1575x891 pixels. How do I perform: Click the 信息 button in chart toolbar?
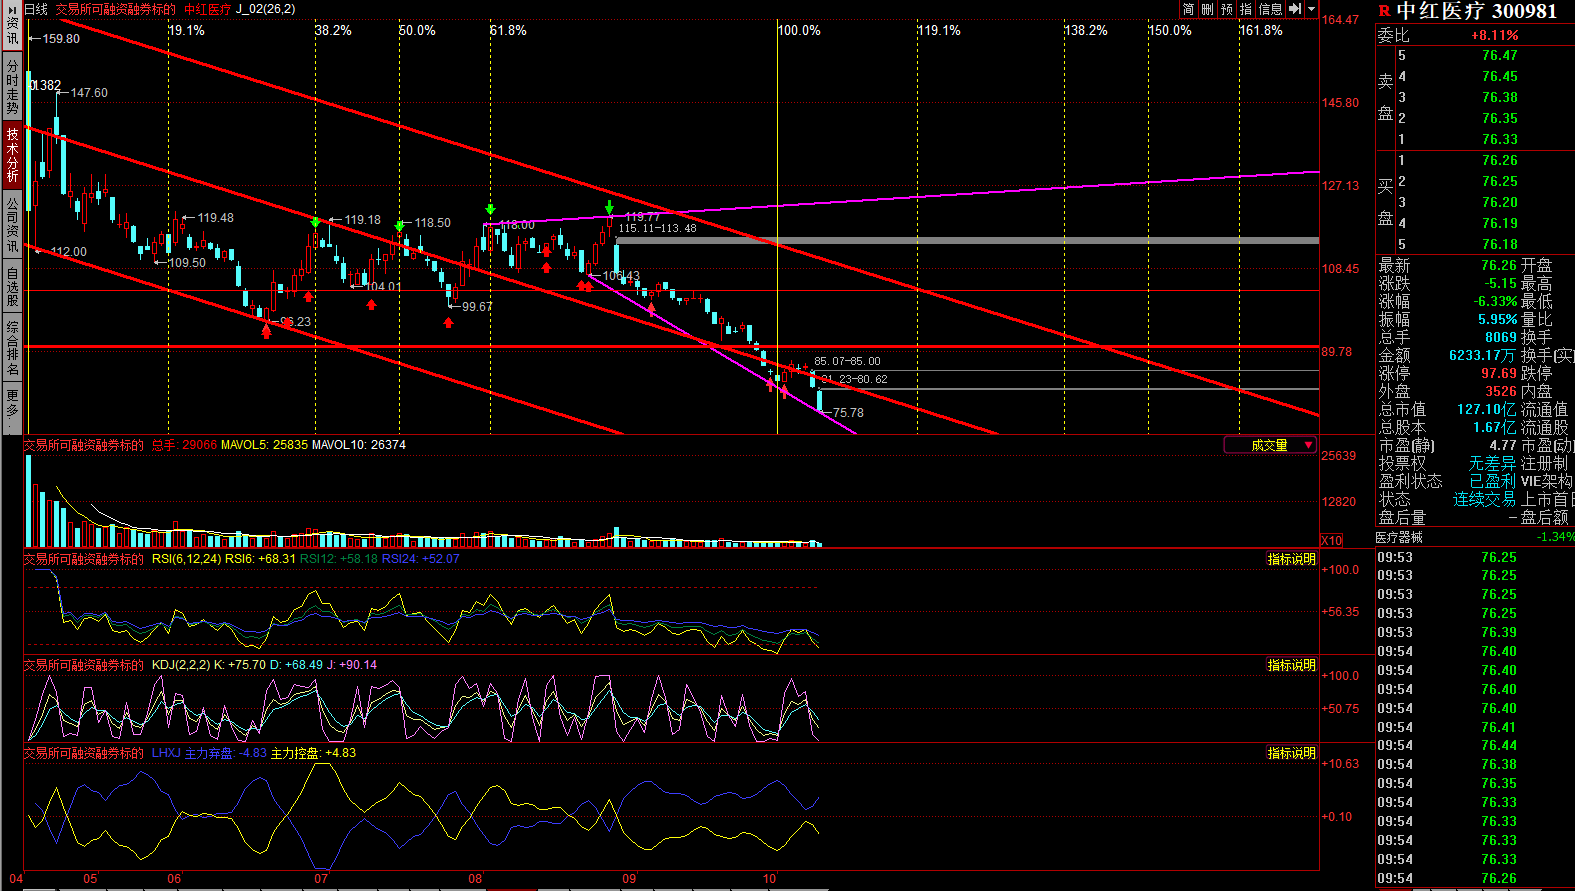tap(1270, 9)
